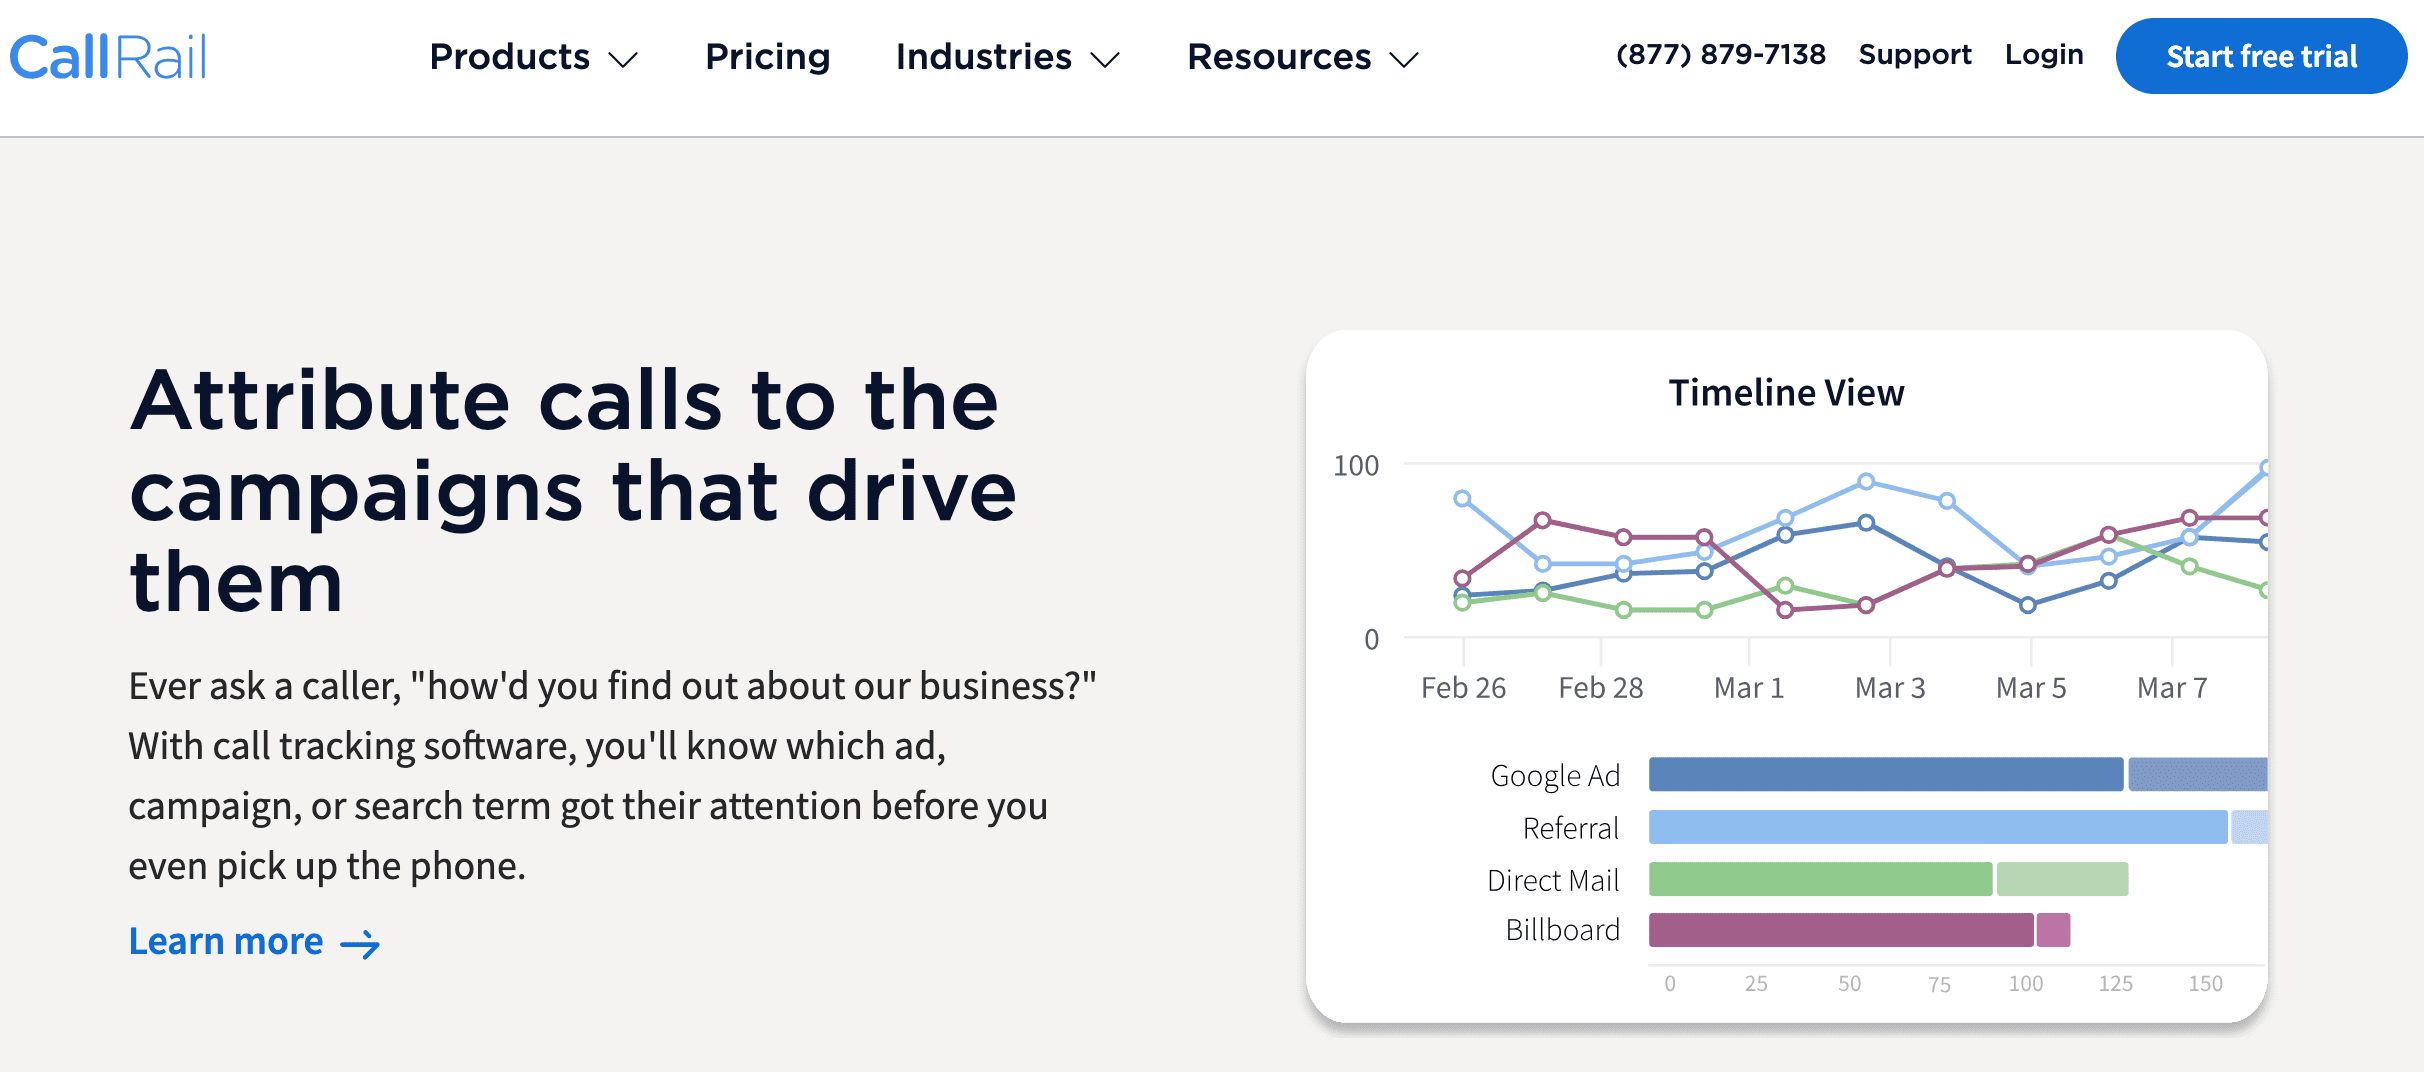Screen dimensions: 2424x1072
Task: Select the Referral bar label
Action: pyautogui.click(x=1570, y=827)
